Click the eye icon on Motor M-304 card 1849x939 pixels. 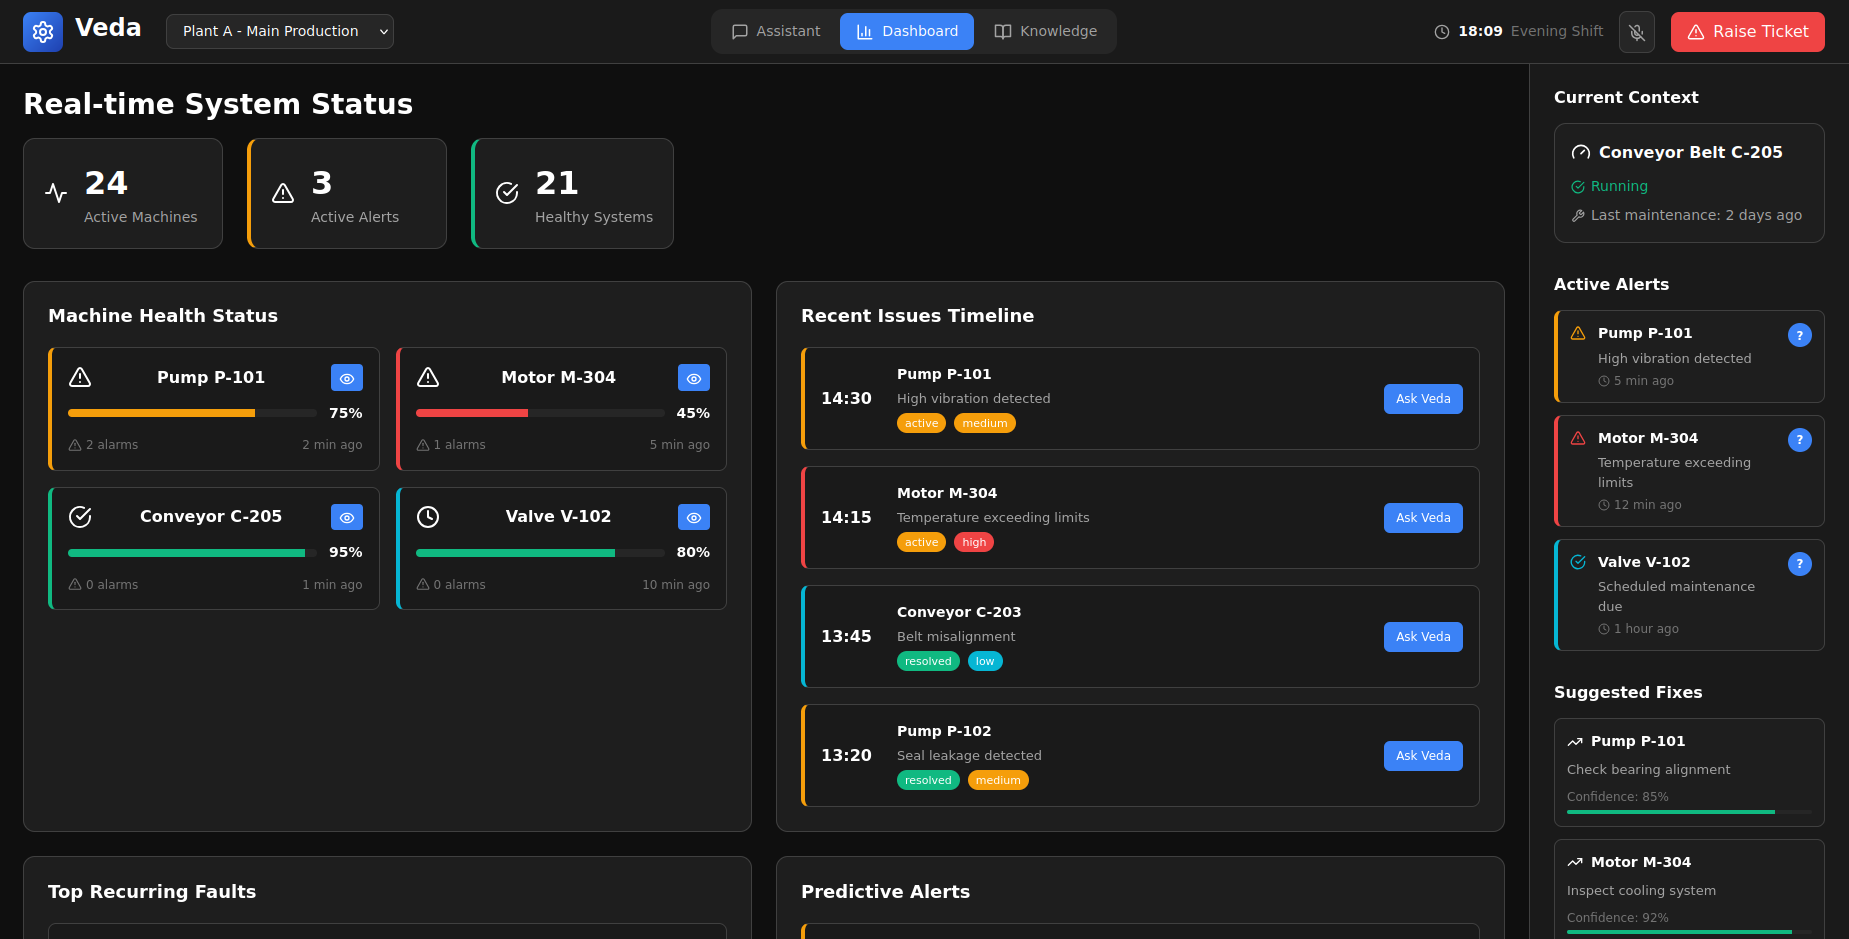(694, 378)
